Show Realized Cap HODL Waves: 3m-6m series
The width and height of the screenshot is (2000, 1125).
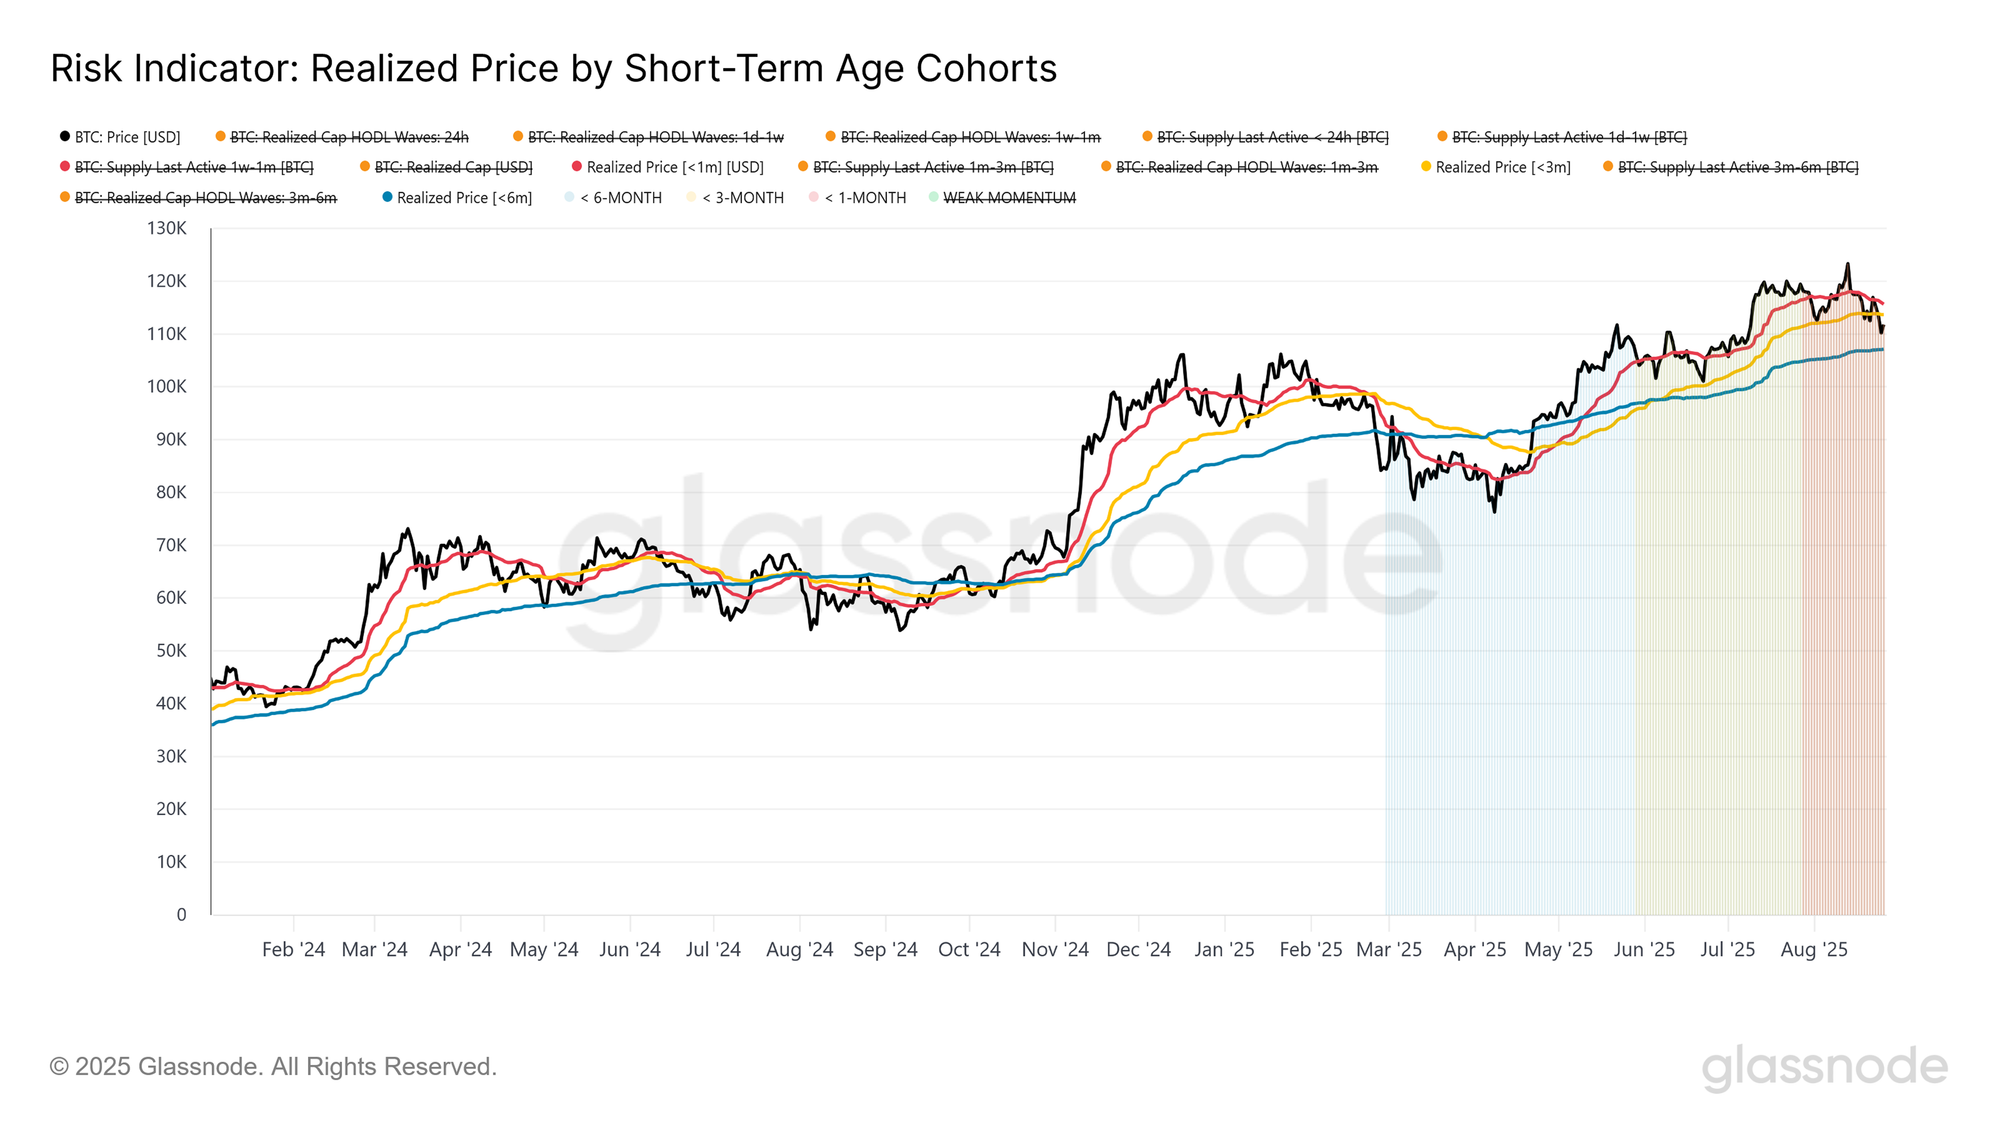coord(198,198)
